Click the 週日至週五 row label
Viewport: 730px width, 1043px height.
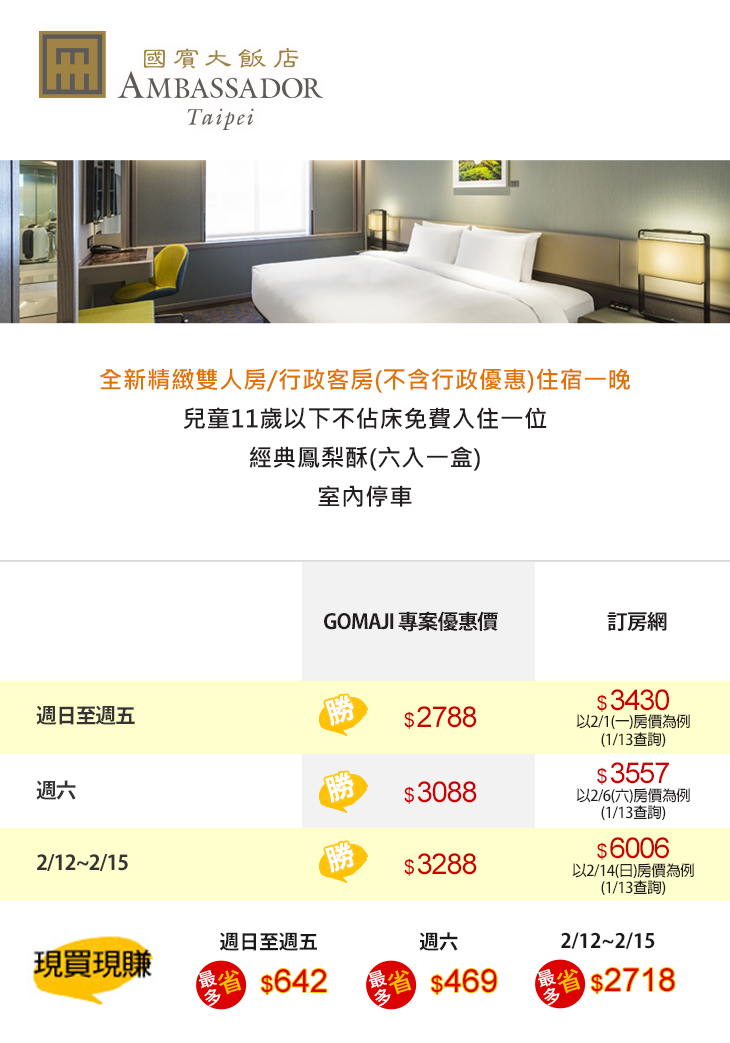click(85, 717)
